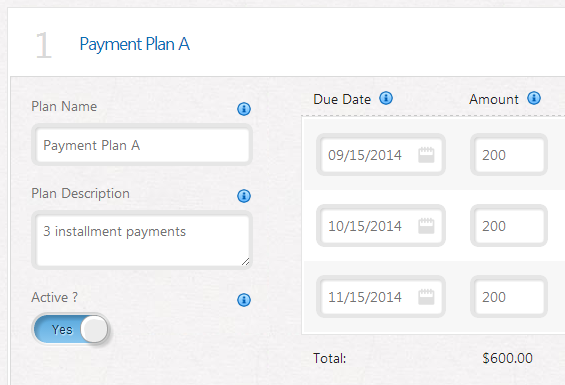Toggle the Active Yes switch
This screenshot has width=565, height=385.
coord(71,329)
